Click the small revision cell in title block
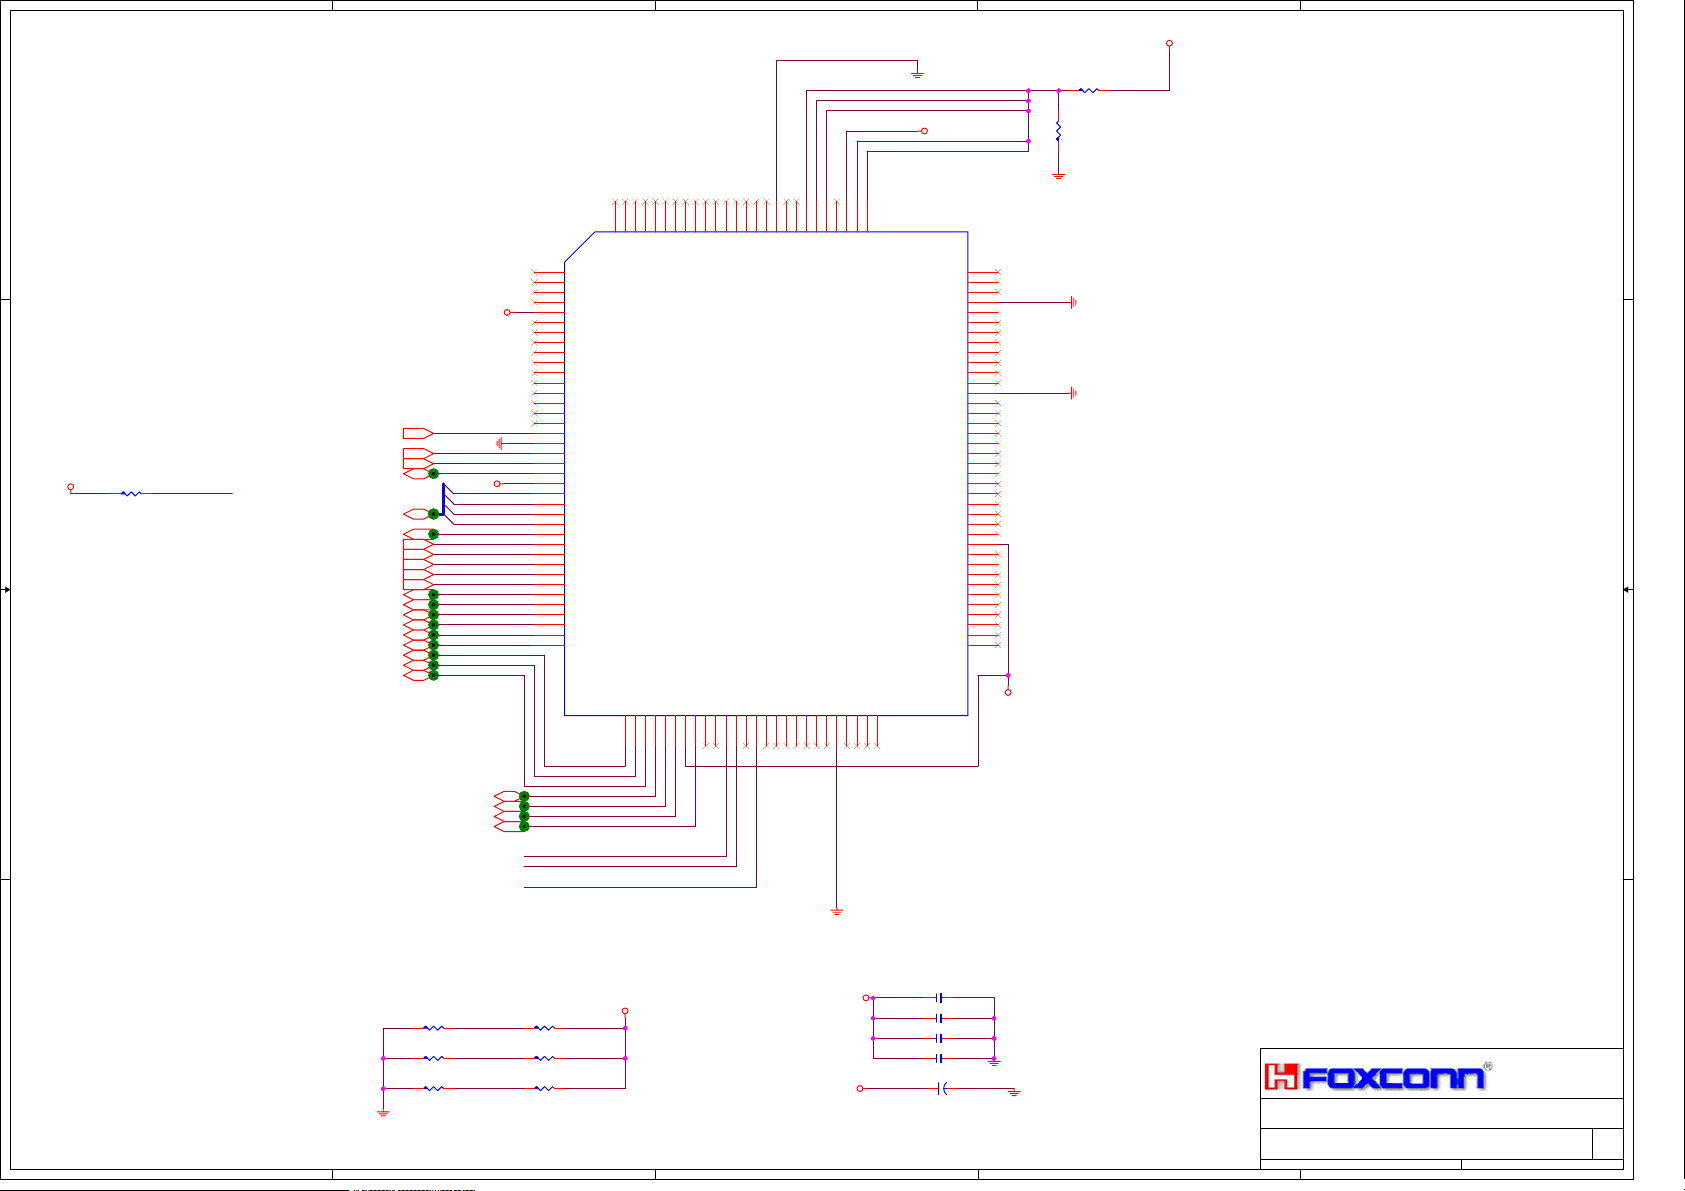The height and width of the screenshot is (1191, 1685). tap(1607, 1144)
